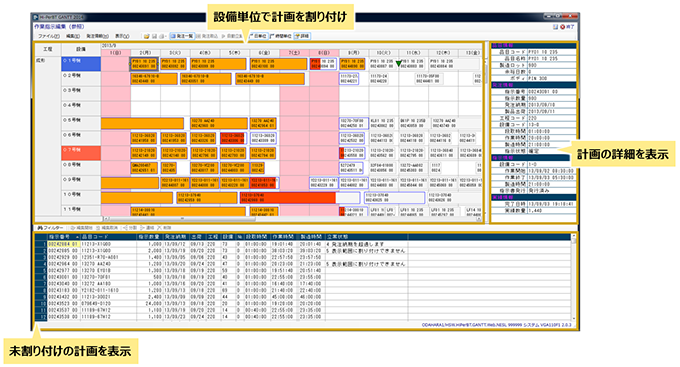Click message 発注納期を超過します
The height and width of the screenshot is (367, 680).
[358, 244]
